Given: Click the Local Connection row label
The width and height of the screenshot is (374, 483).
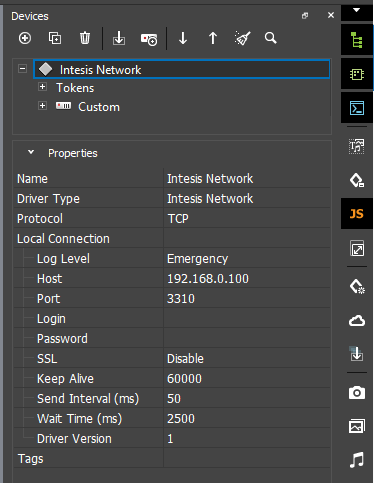Looking at the screenshot, I should click(63, 239).
